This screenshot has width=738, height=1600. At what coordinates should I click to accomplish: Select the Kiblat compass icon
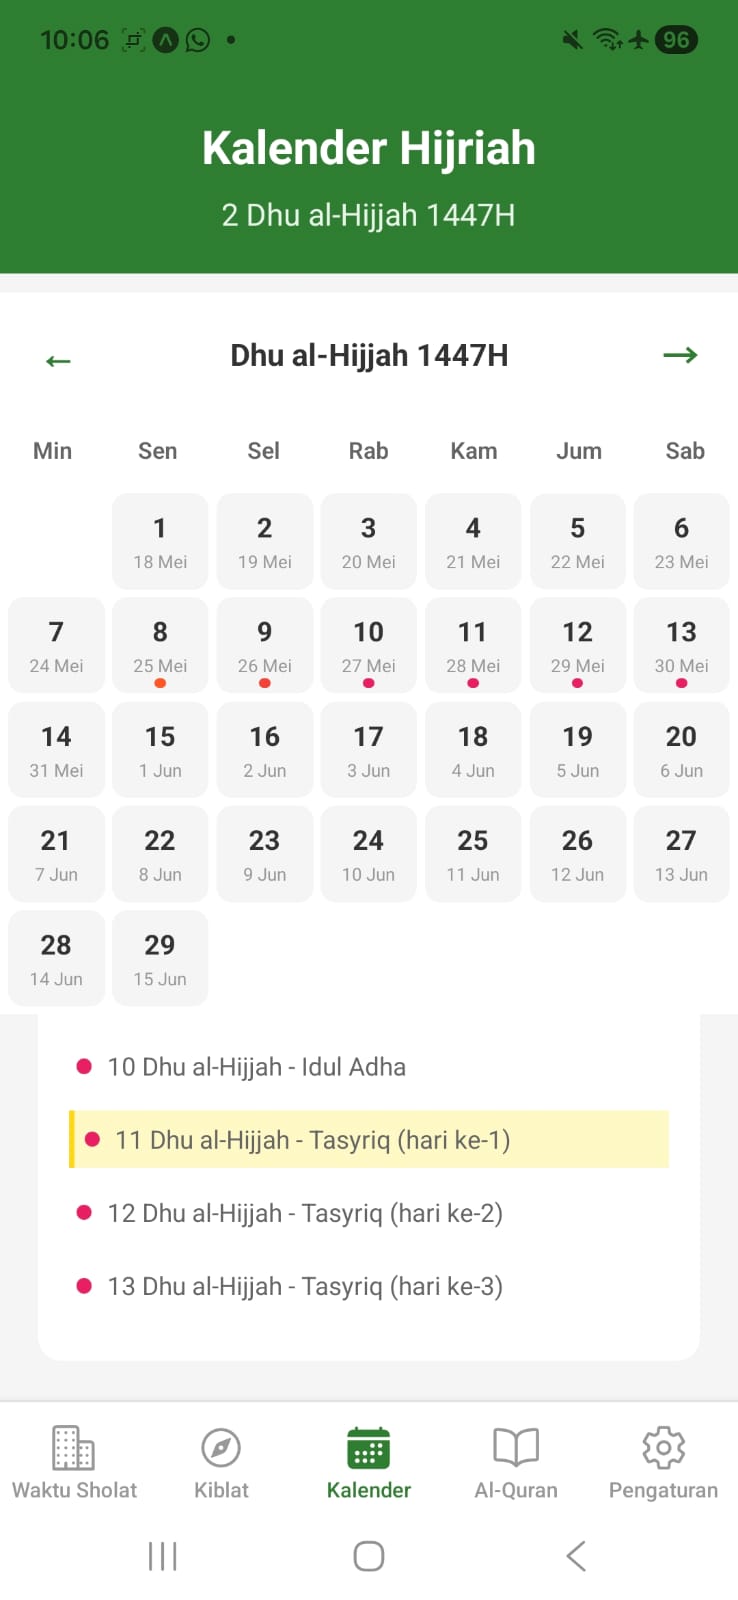220,1445
